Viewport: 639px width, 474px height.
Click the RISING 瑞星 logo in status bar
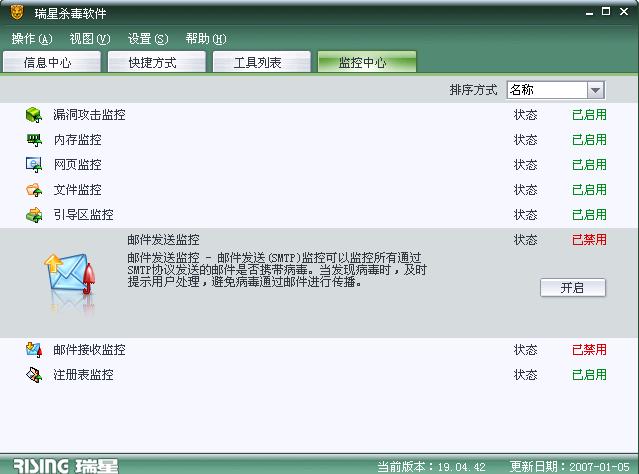tap(65, 466)
